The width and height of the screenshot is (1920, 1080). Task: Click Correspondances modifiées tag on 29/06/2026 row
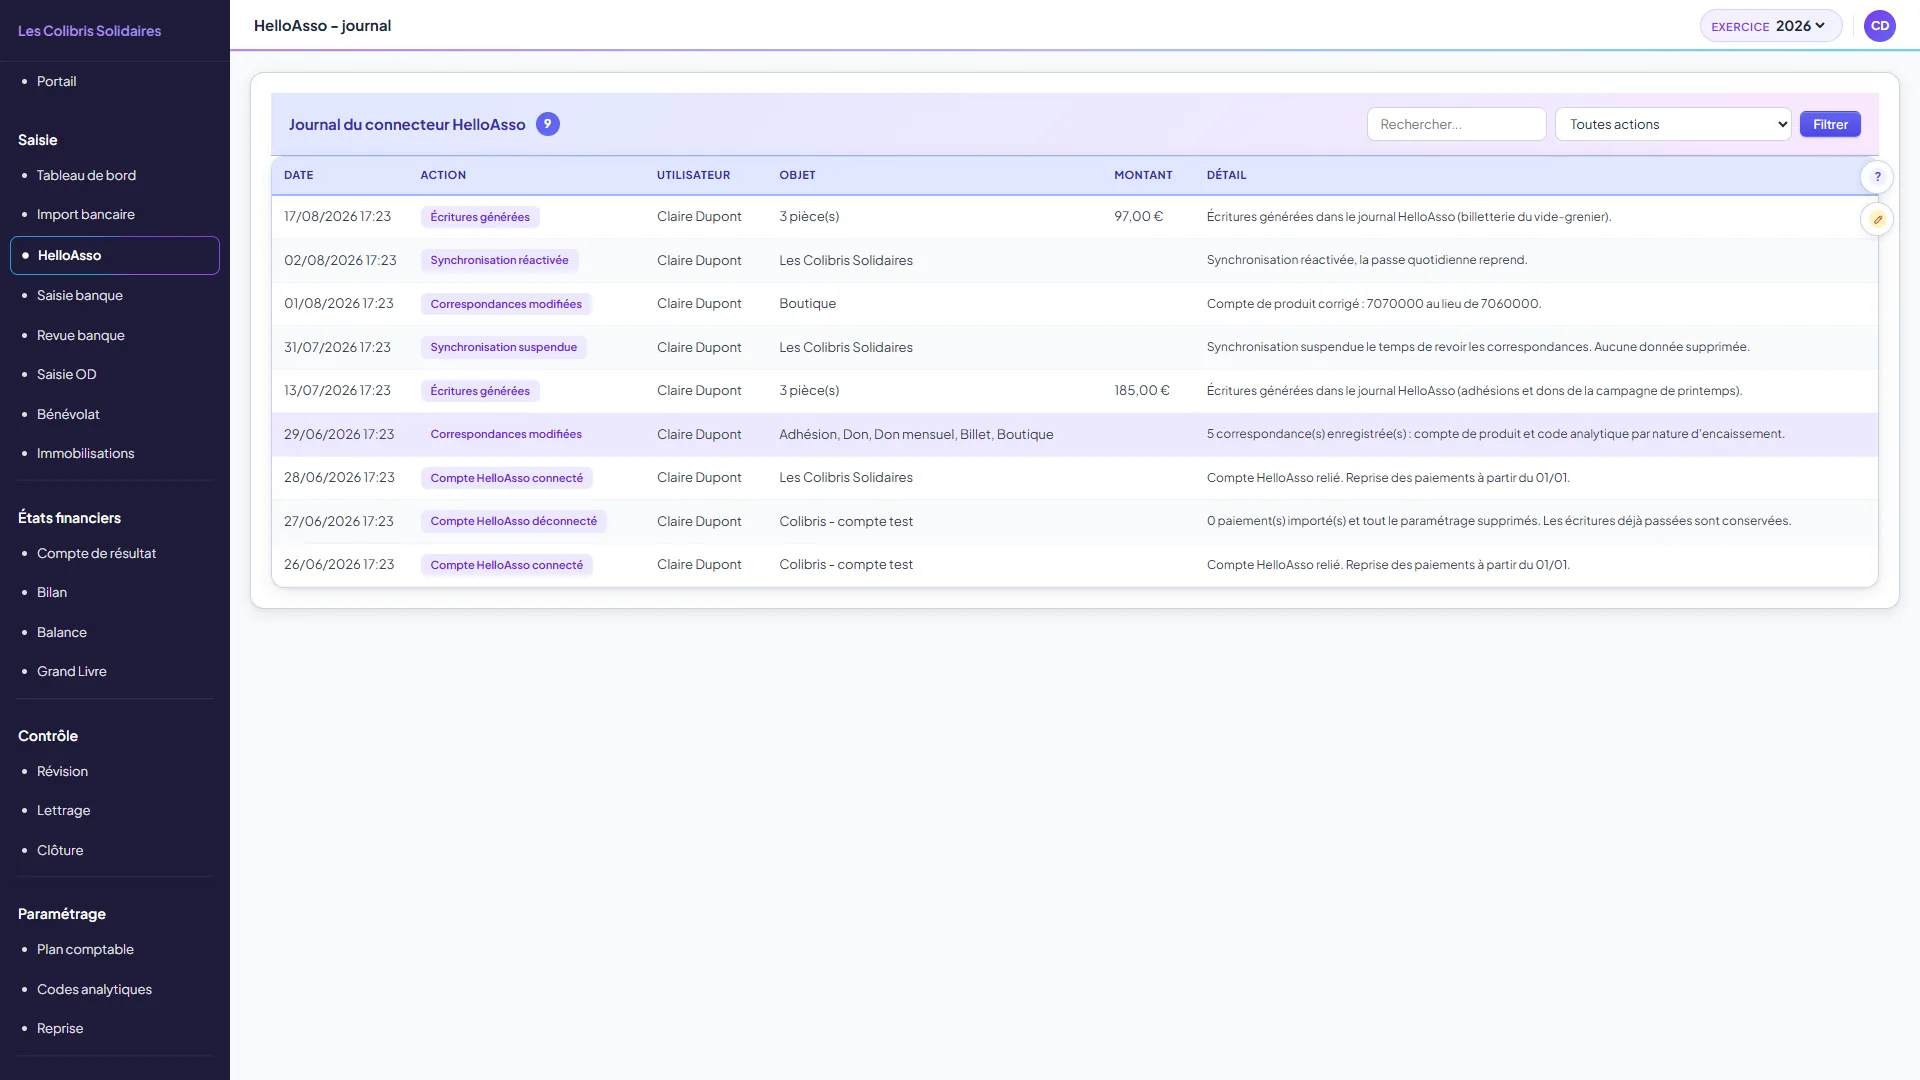pos(506,434)
